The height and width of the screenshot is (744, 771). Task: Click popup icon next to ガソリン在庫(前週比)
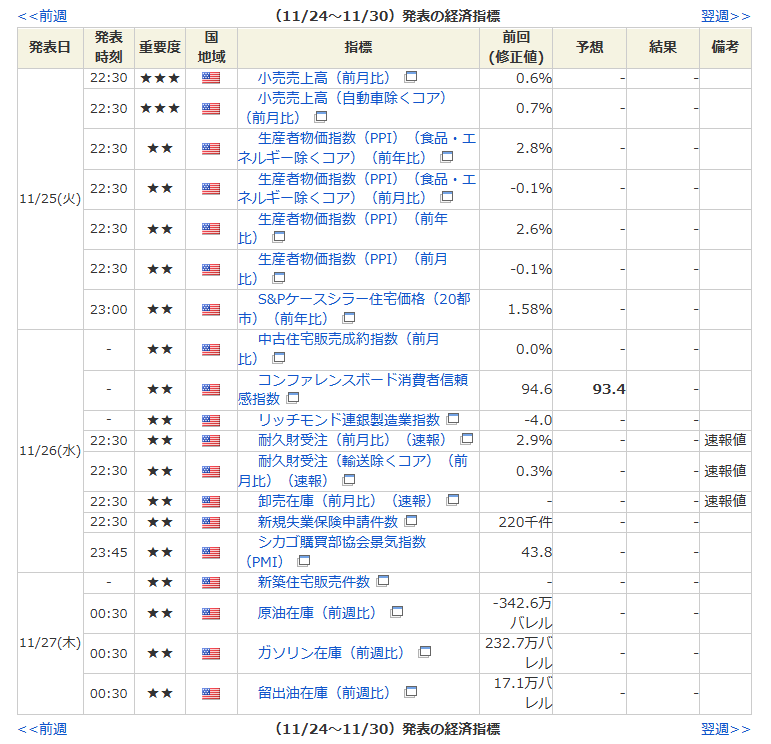(x=425, y=652)
